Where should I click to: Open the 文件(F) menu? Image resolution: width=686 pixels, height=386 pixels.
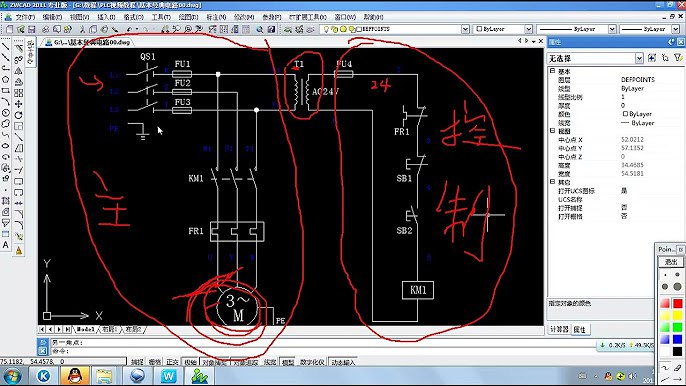[25, 17]
